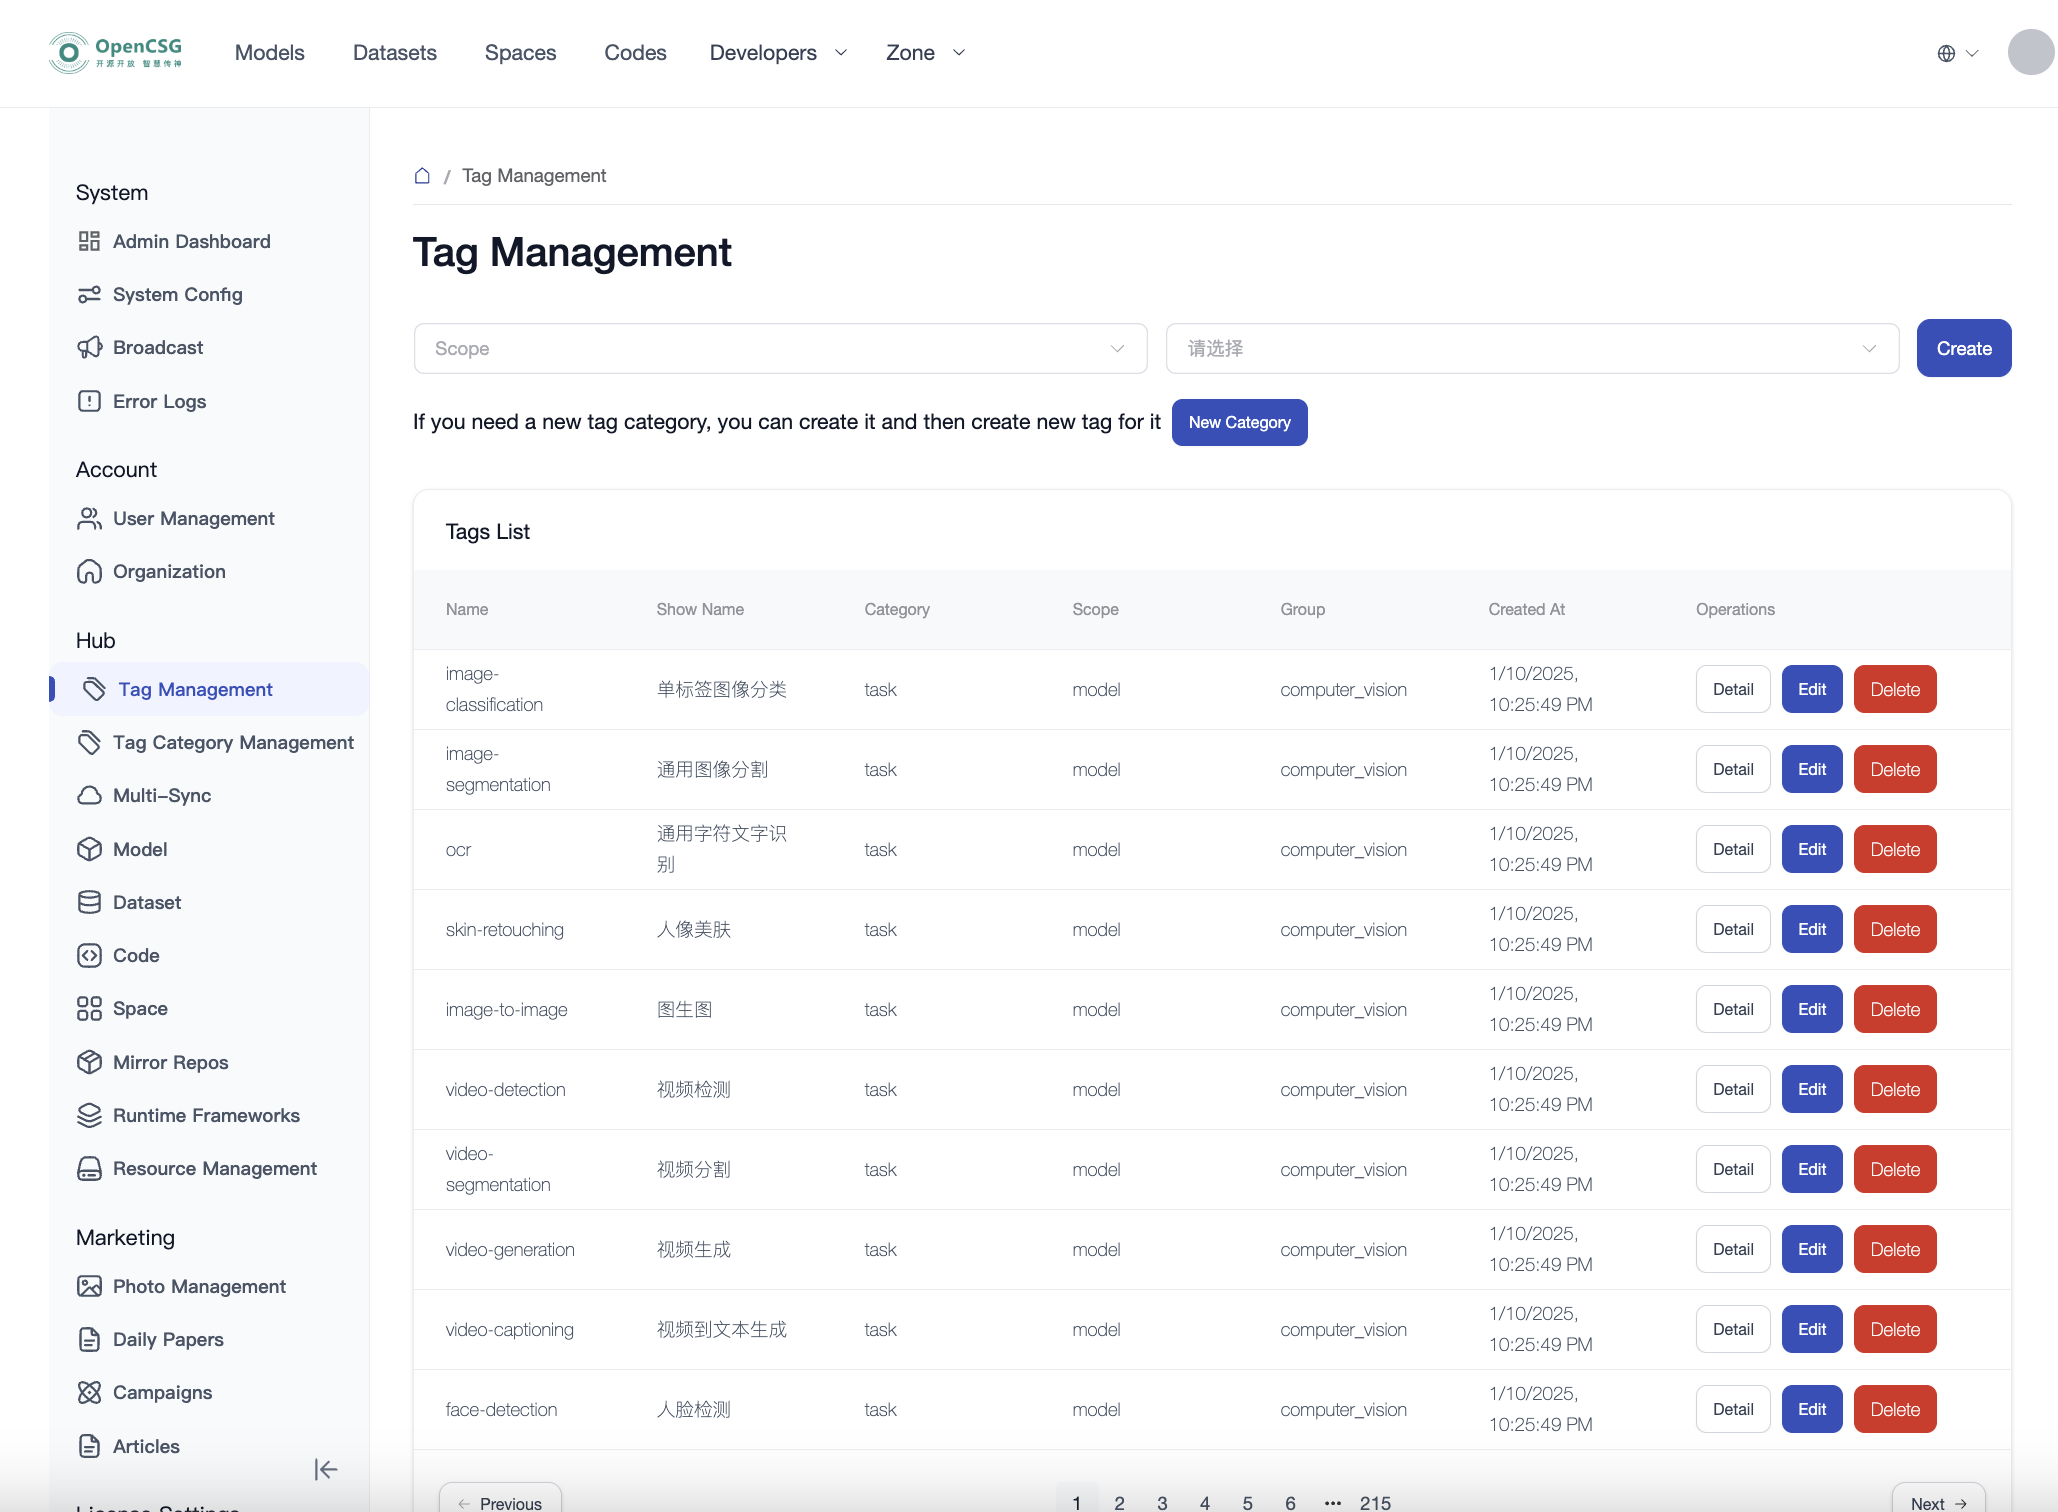Open the 请选择 category dropdown
The width and height of the screenshot is (2058, 1512).
1531,349
